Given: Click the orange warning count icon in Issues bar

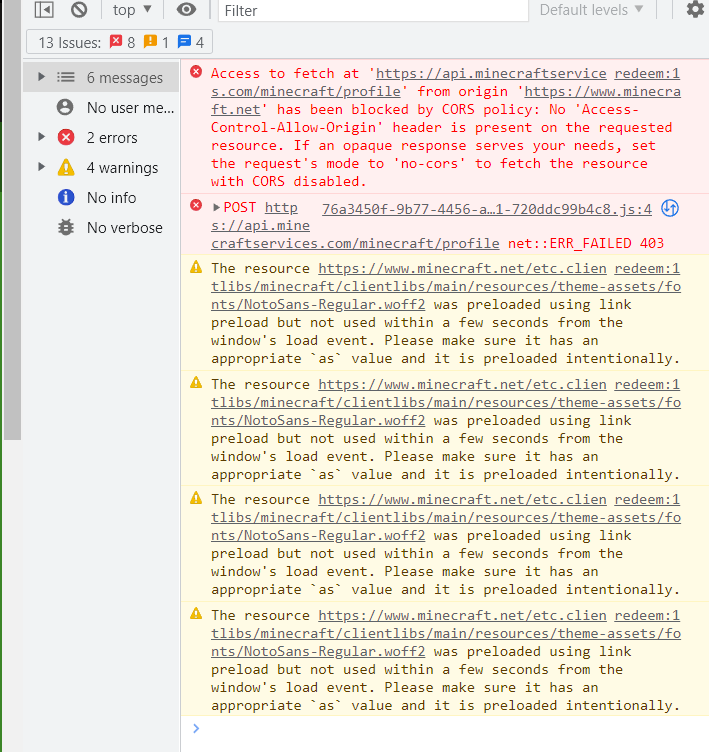Looking at the screenshot, I should point(150,43).
